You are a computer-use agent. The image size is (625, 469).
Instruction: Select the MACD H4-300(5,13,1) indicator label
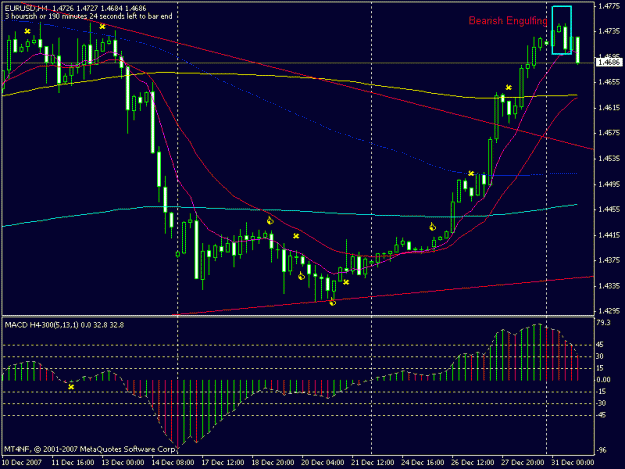pyautogui.click(x=64, y=325)
